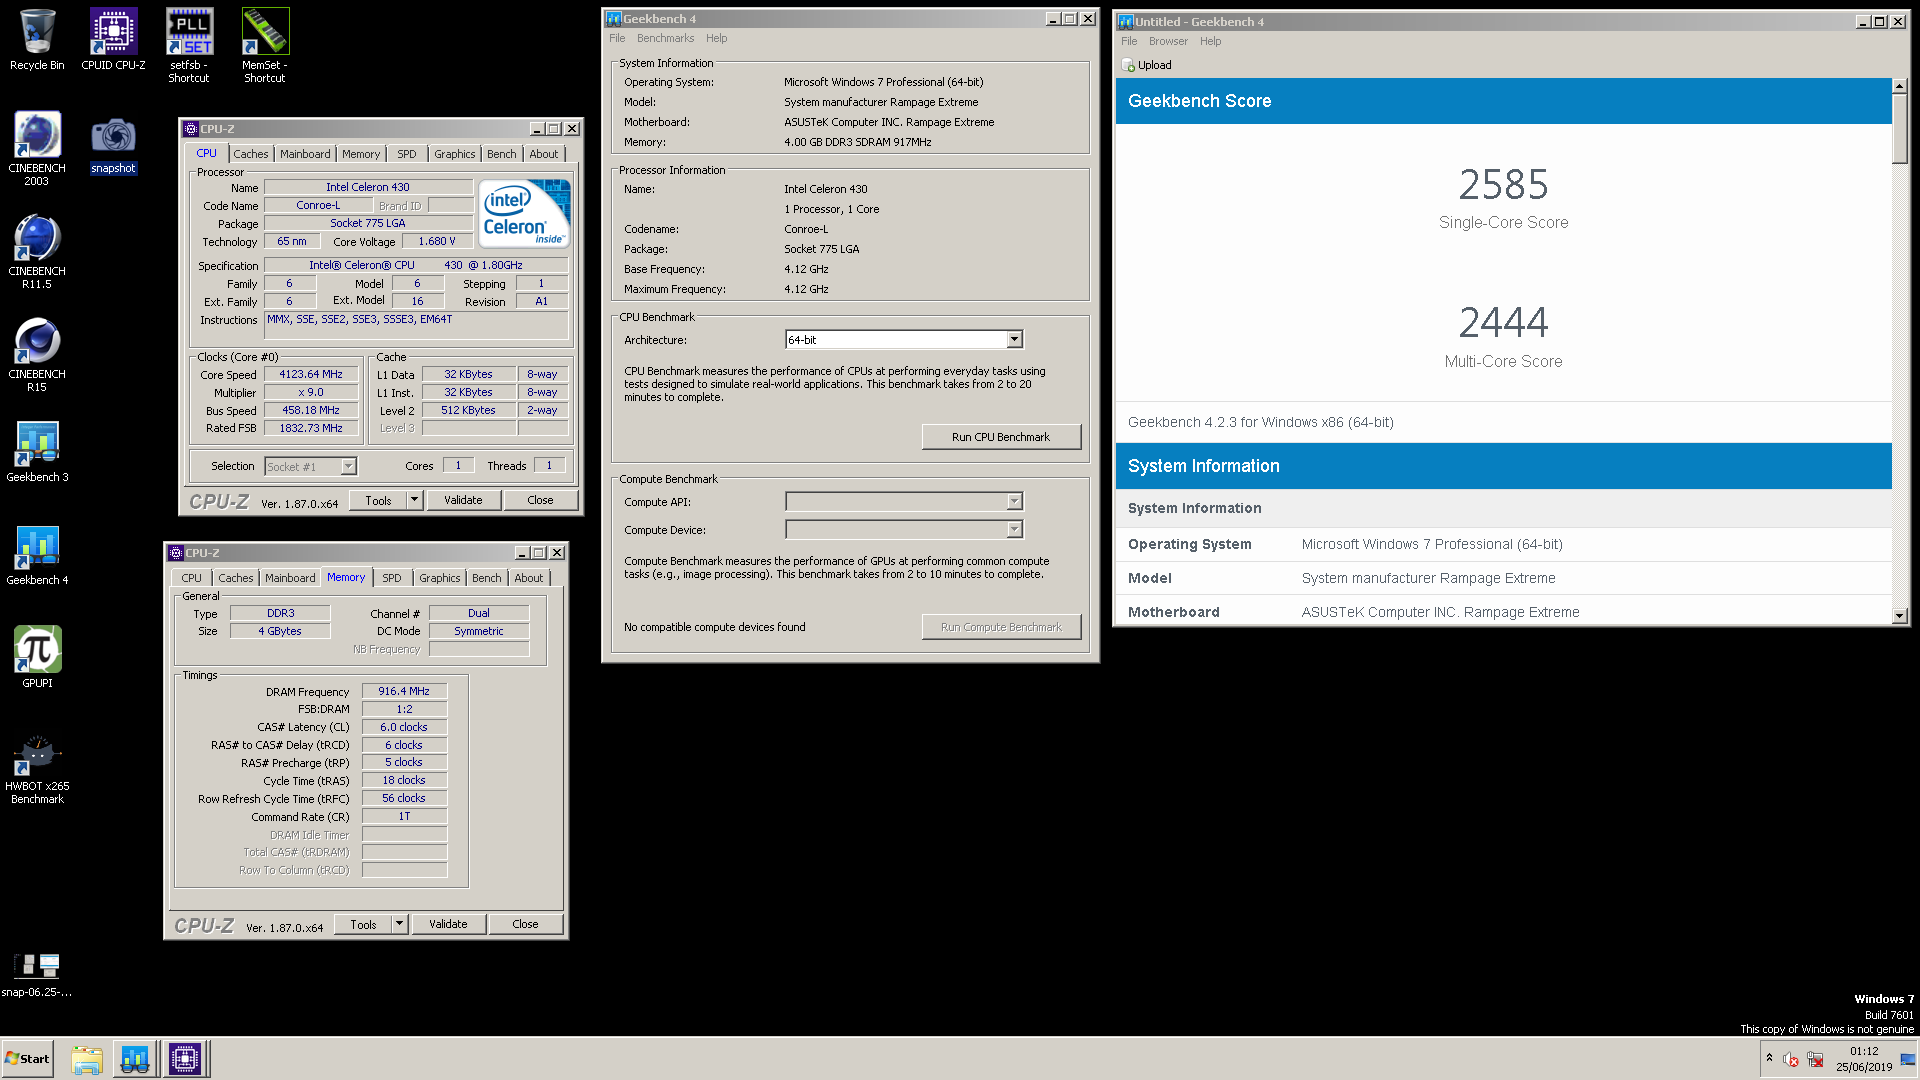Select snapshot camera icon on desktop
Image resolution: width=1920 pixels, height=1080 pixels.
pyautogui.click(x=113, y=145)
